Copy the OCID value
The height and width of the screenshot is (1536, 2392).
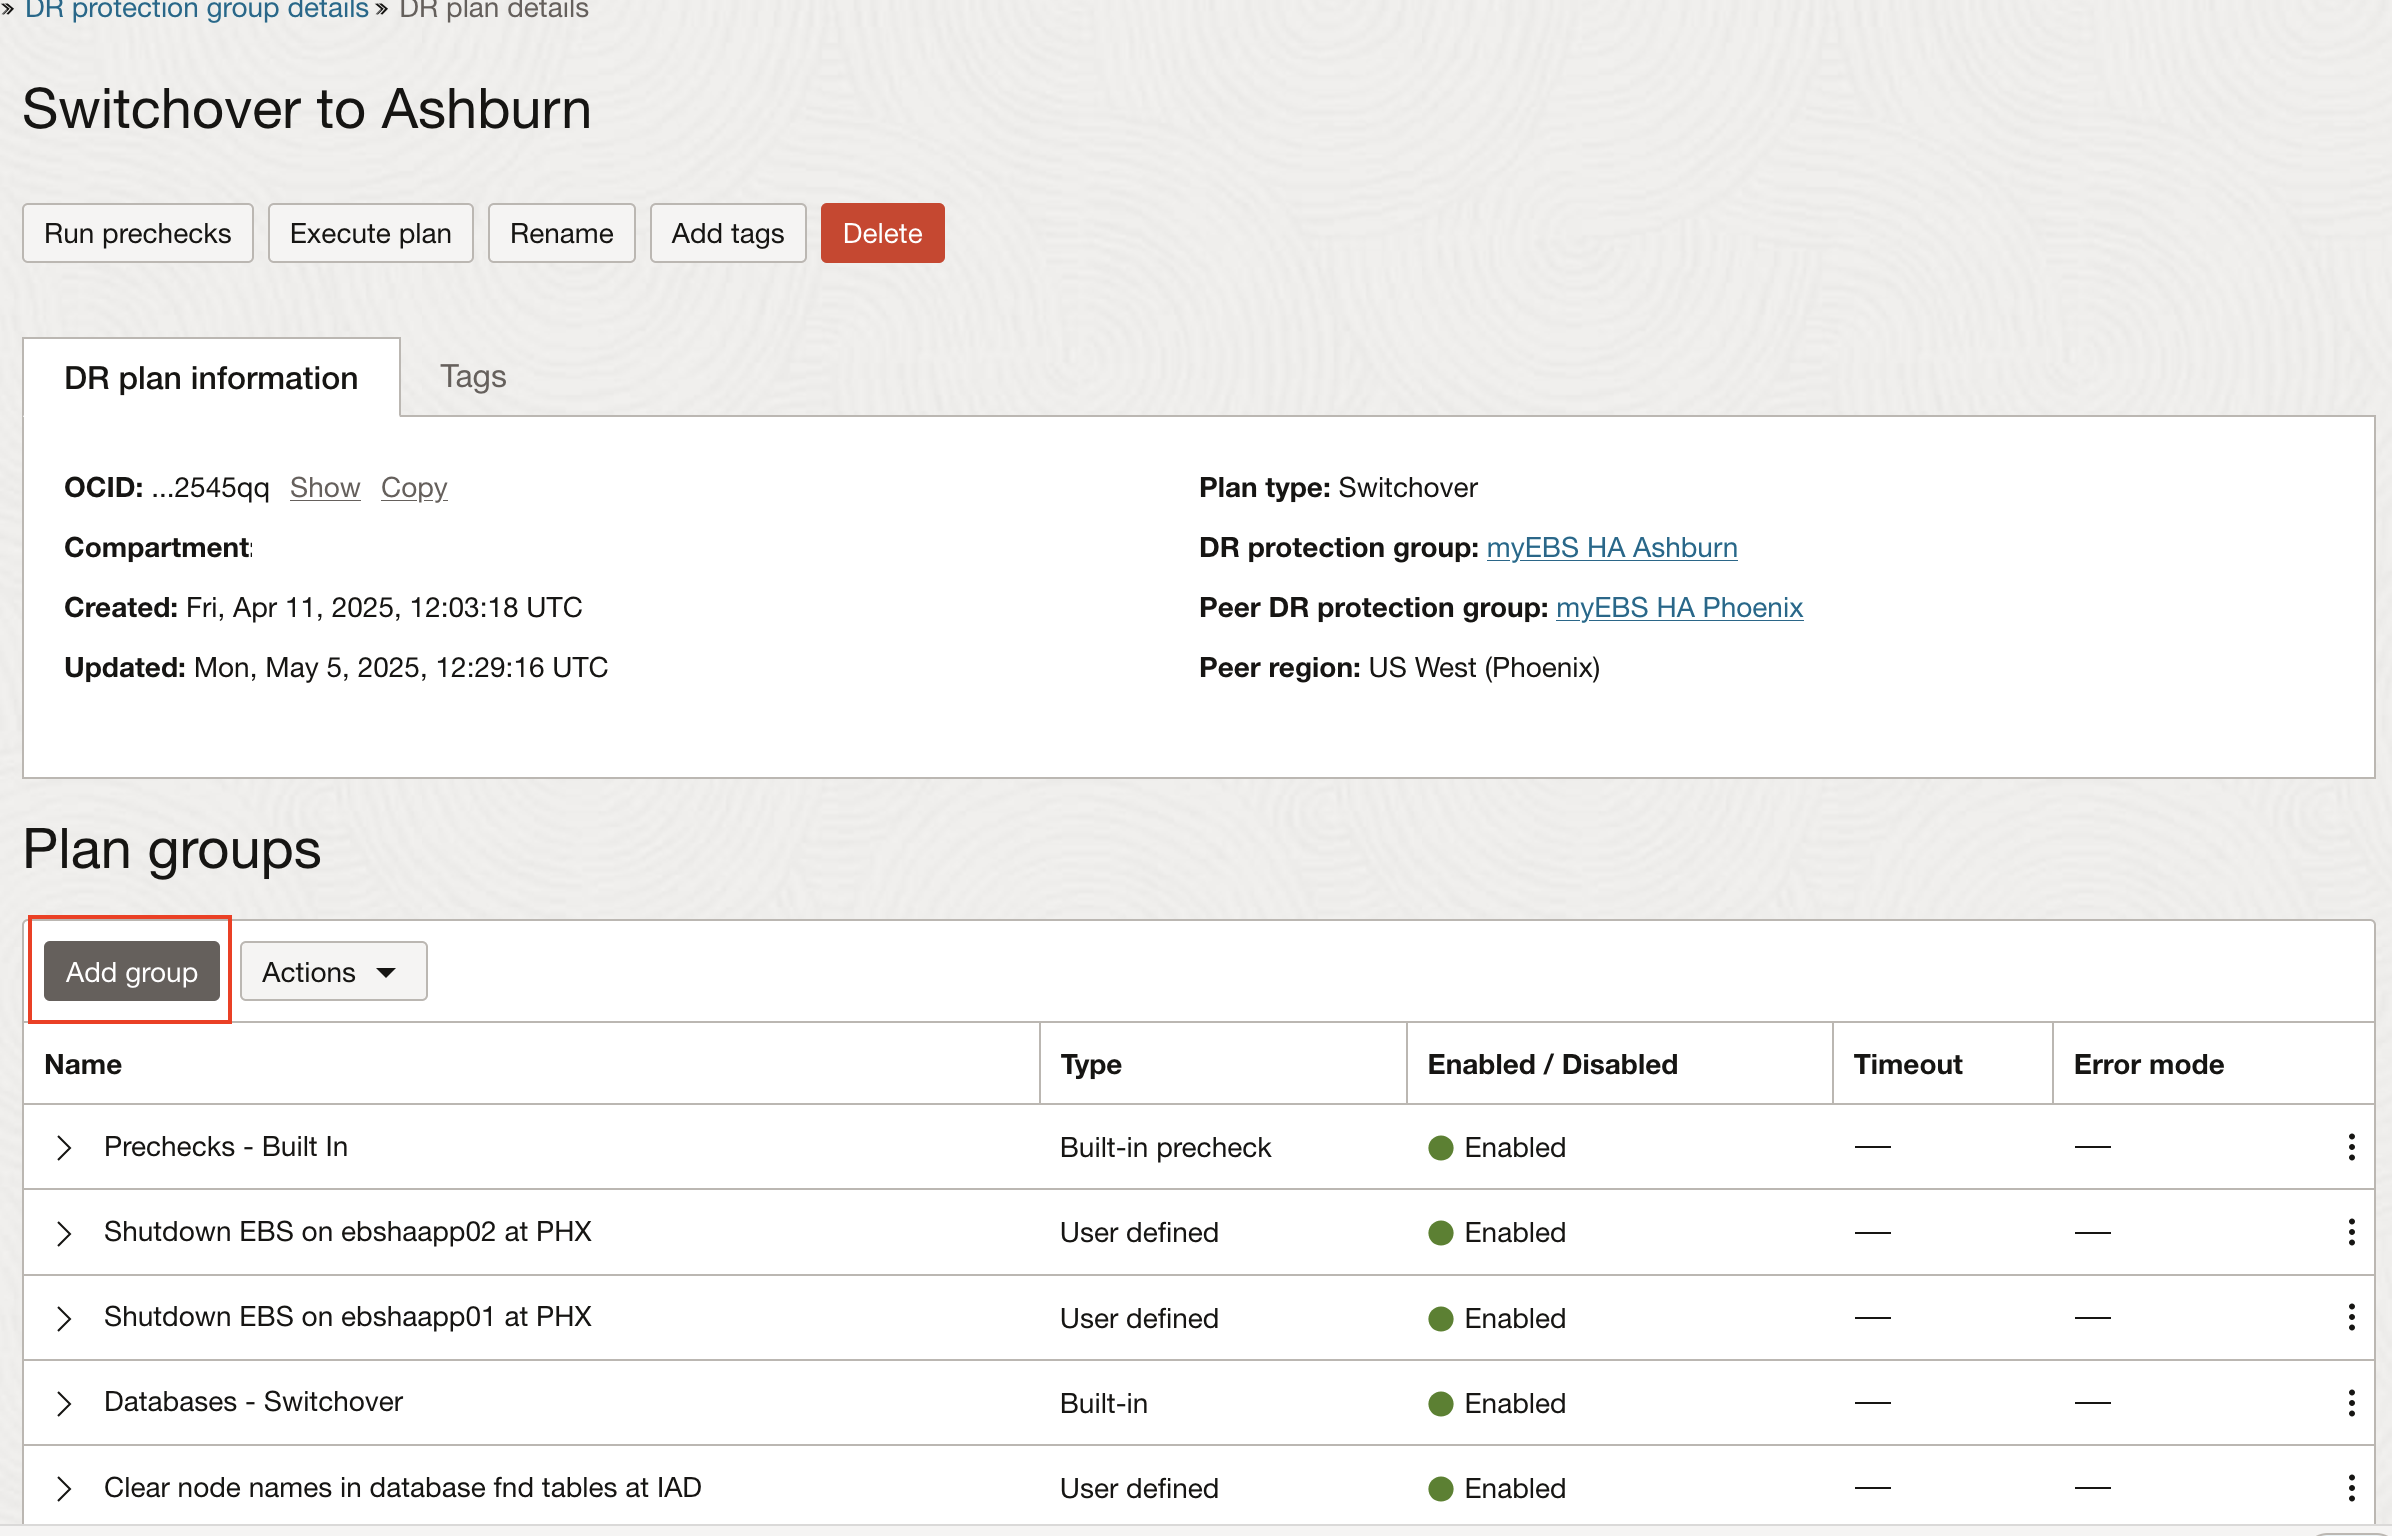point(413,488)
